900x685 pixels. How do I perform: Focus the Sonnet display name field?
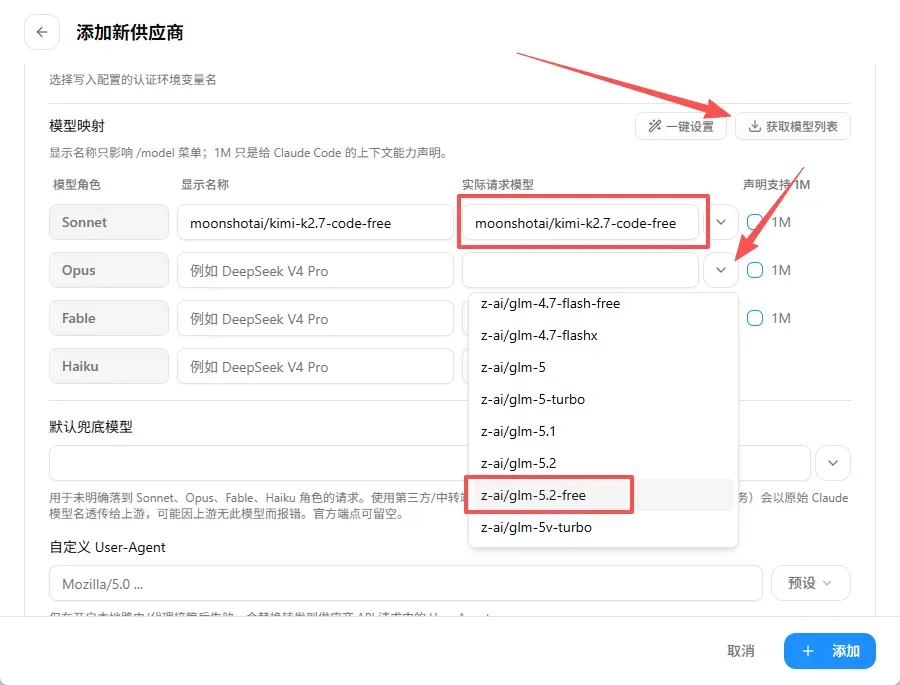coord(315,222)
